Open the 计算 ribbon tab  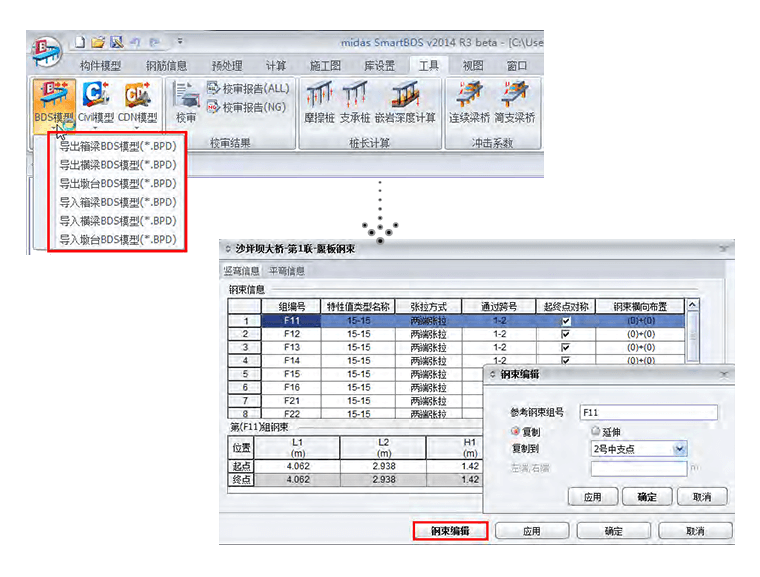coord(276,65)
